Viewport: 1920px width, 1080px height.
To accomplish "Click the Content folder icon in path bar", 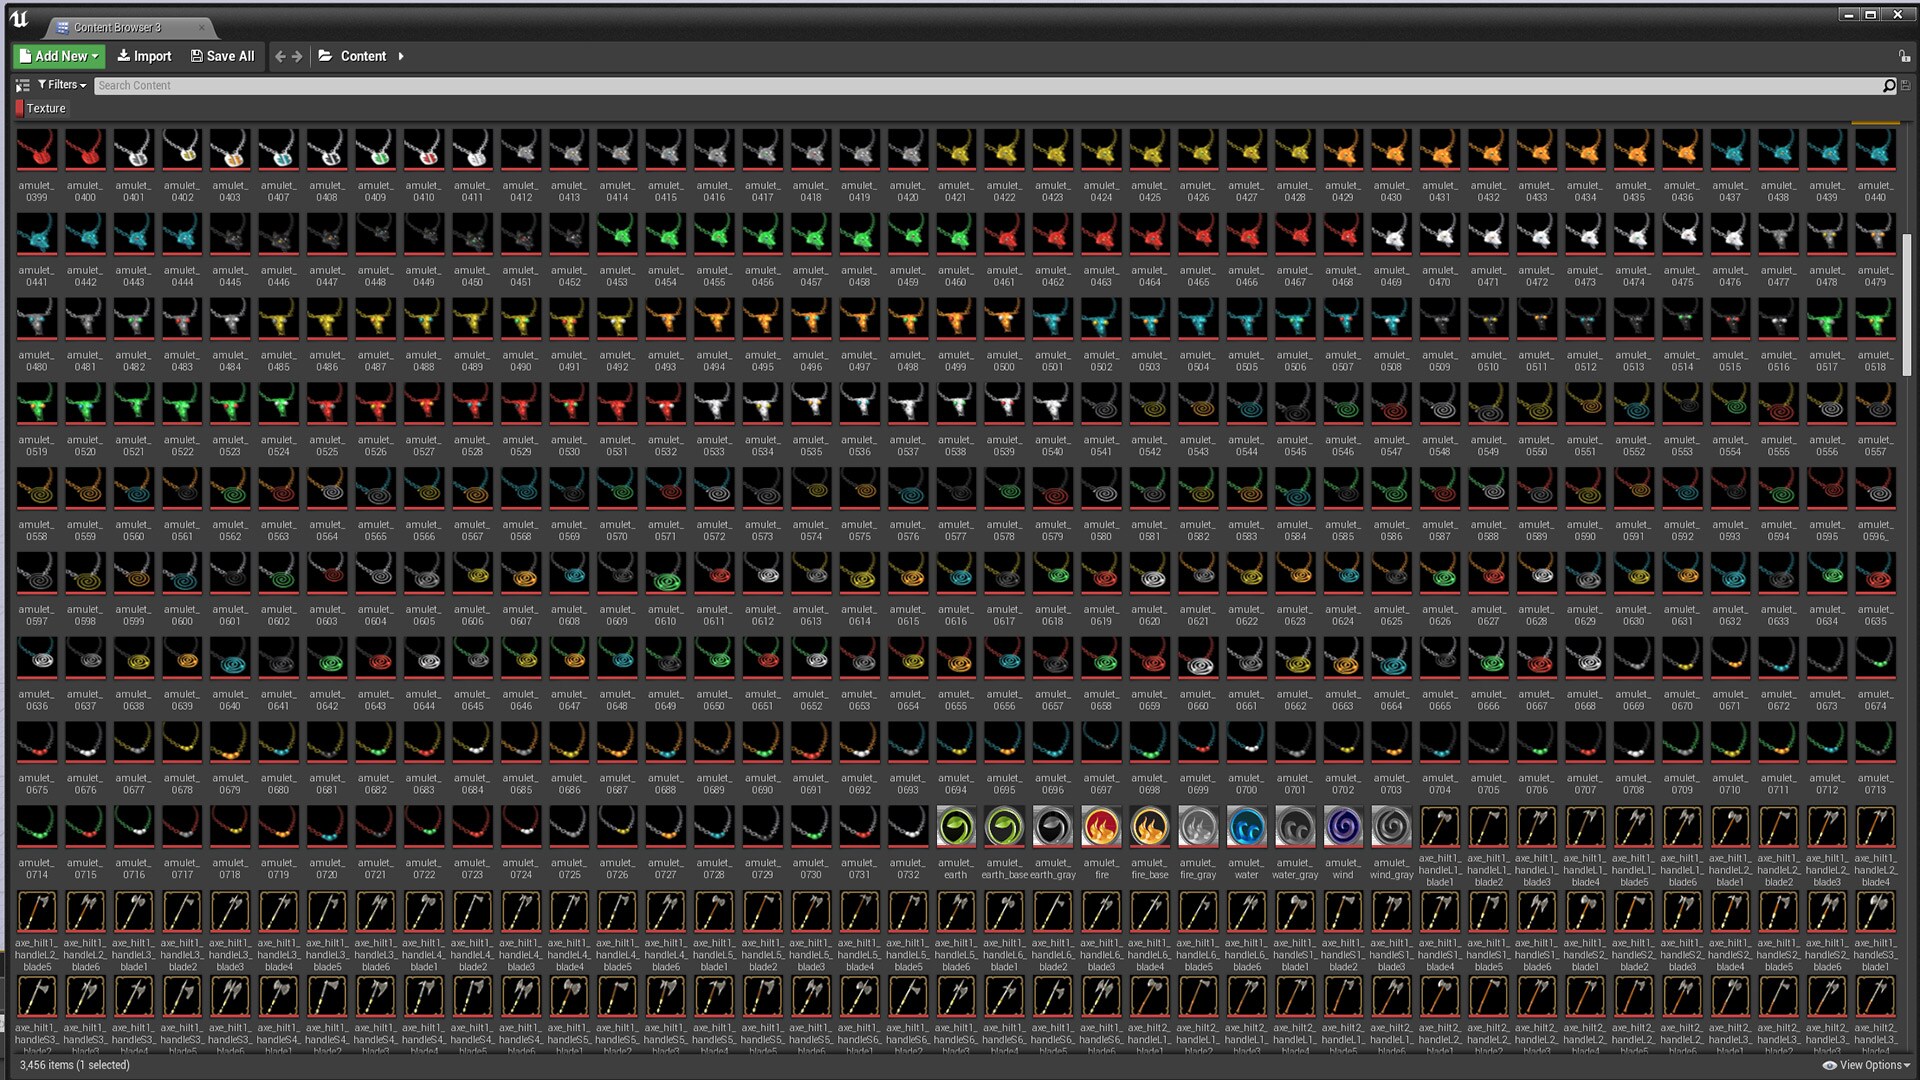I will (326, 57).
